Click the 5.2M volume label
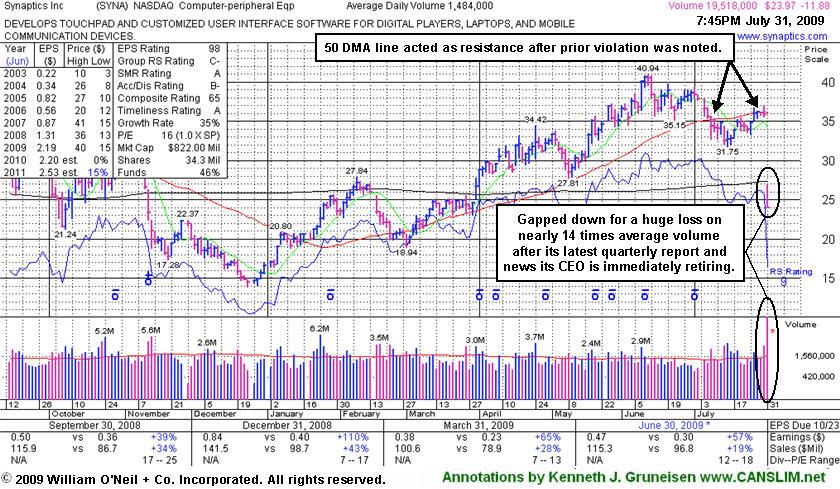Screen dimensions: 840x489 pyautogui.click(x=104, y=331)
